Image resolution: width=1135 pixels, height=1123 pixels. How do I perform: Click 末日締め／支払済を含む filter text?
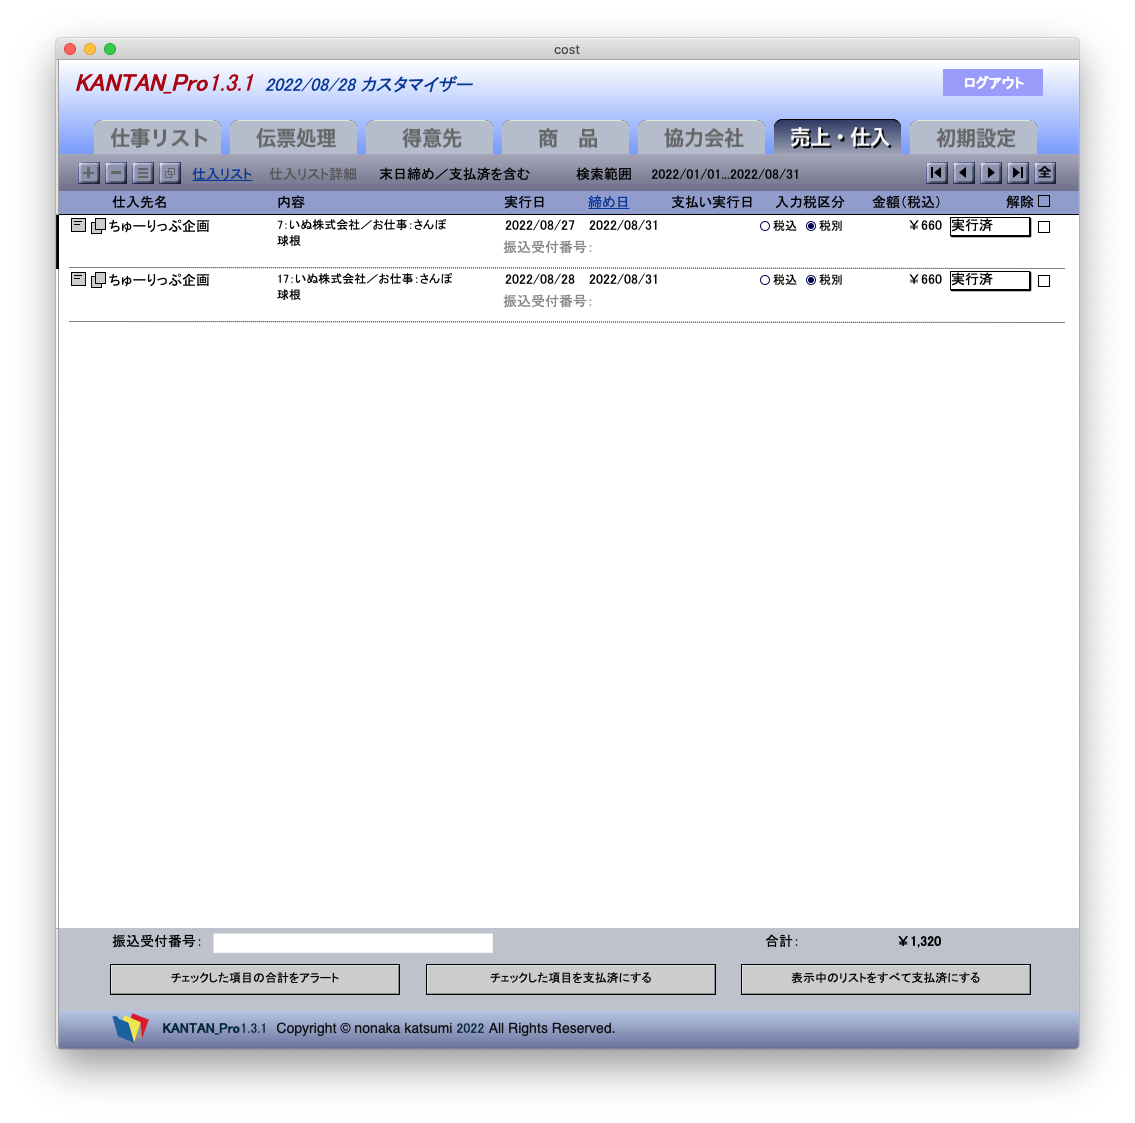click(455, 174)
